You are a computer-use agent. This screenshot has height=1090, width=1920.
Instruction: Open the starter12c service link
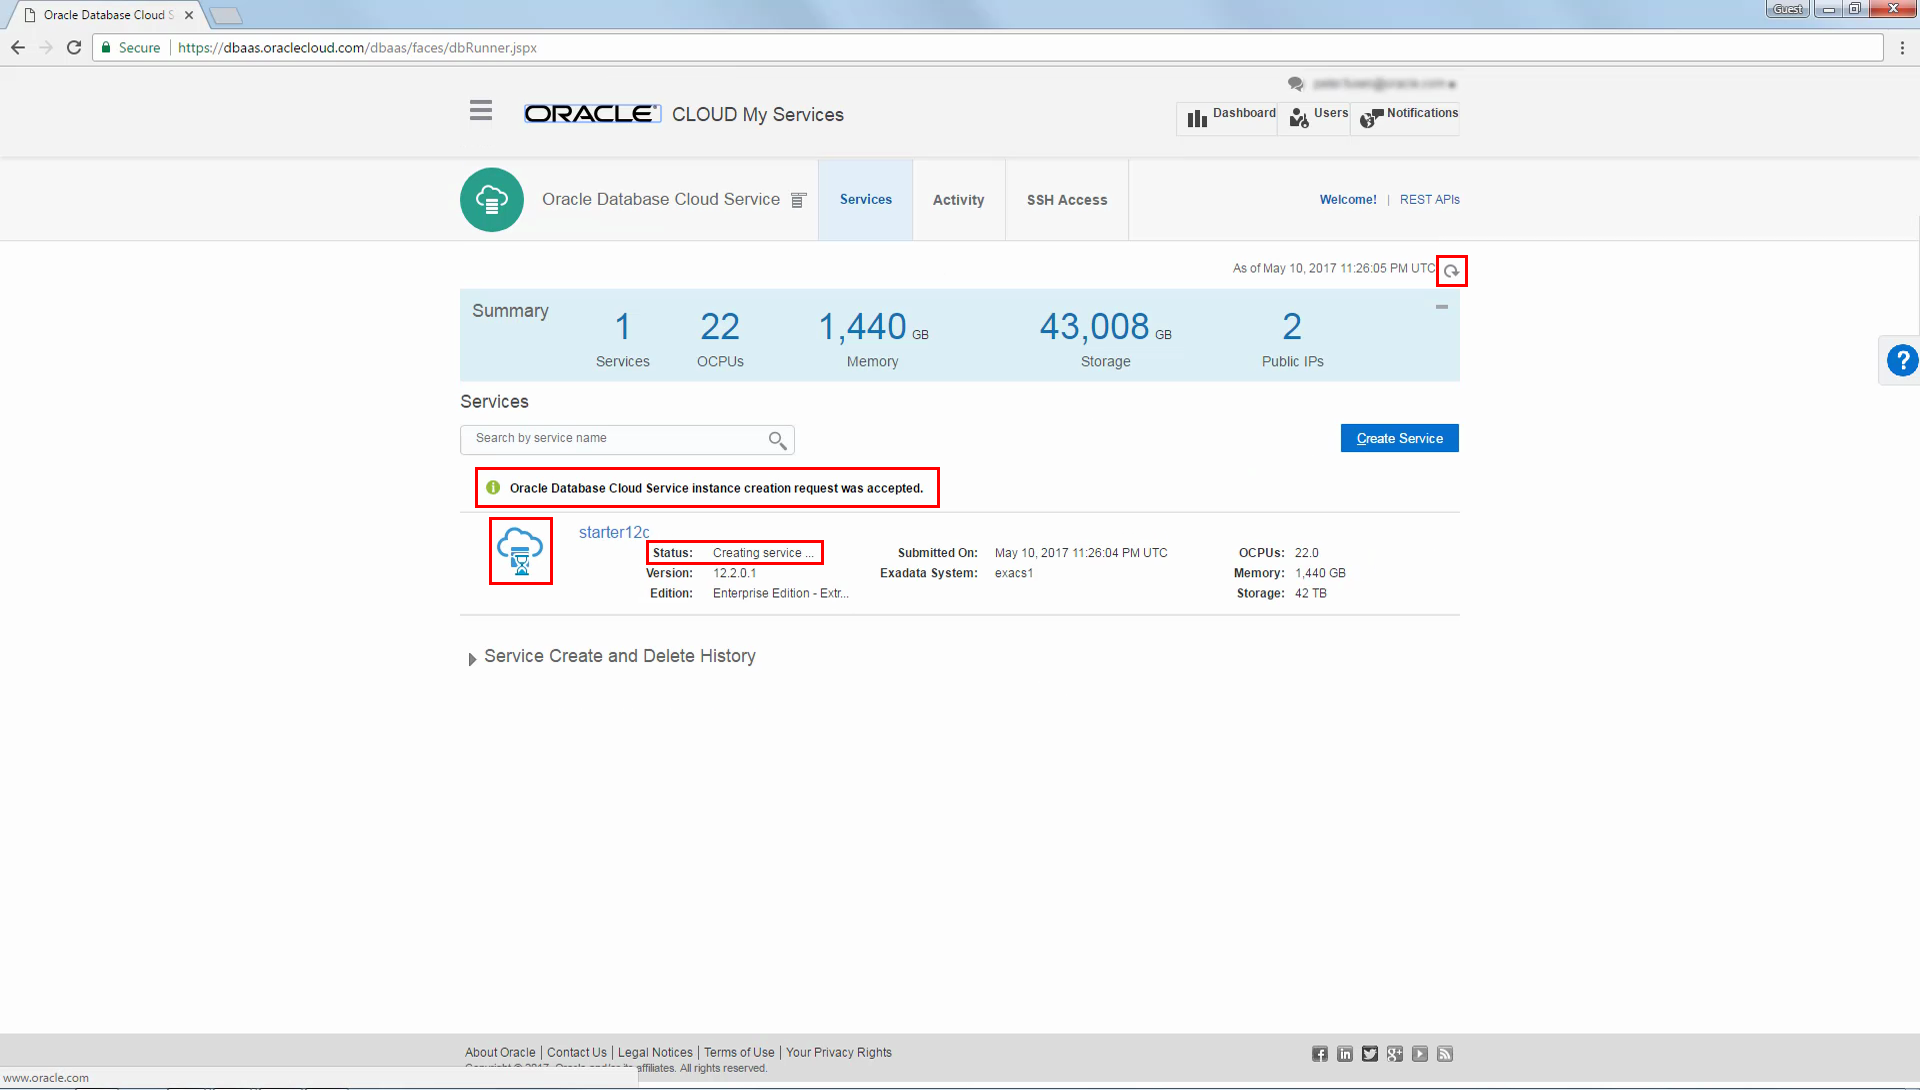[x=614, y=532]
